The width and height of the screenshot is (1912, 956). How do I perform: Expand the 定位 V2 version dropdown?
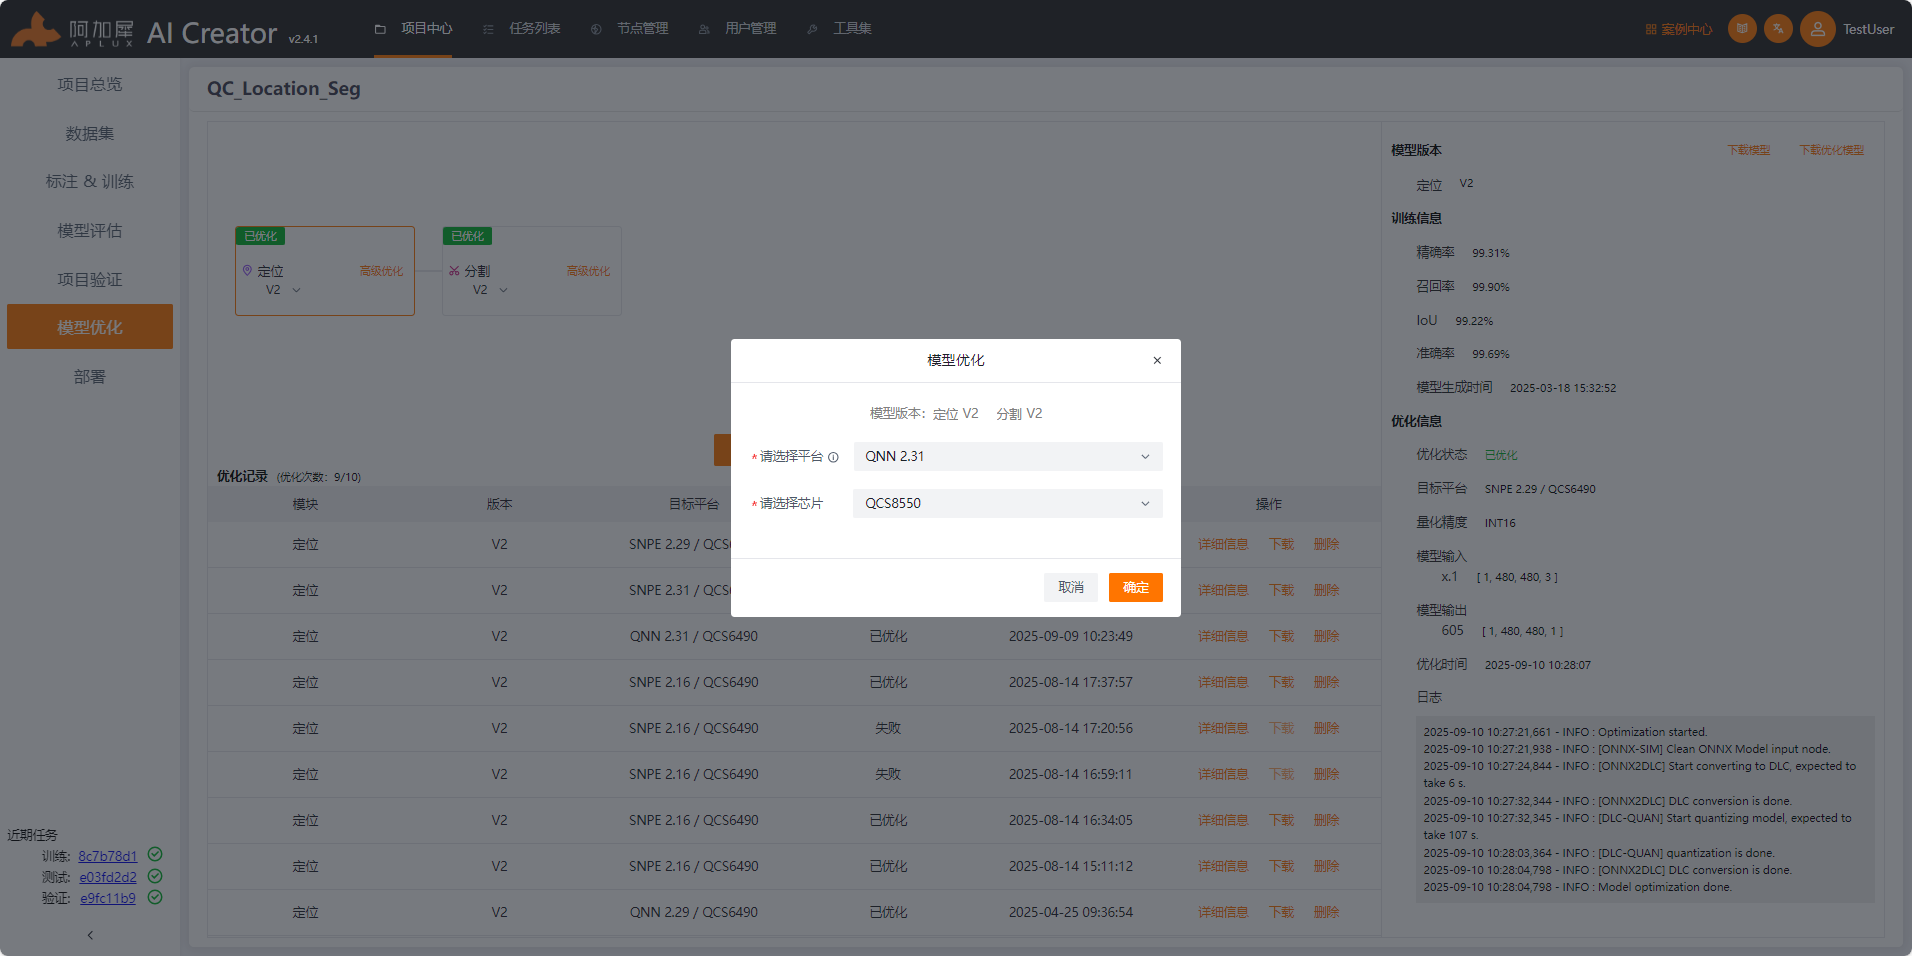pos(284,290)
